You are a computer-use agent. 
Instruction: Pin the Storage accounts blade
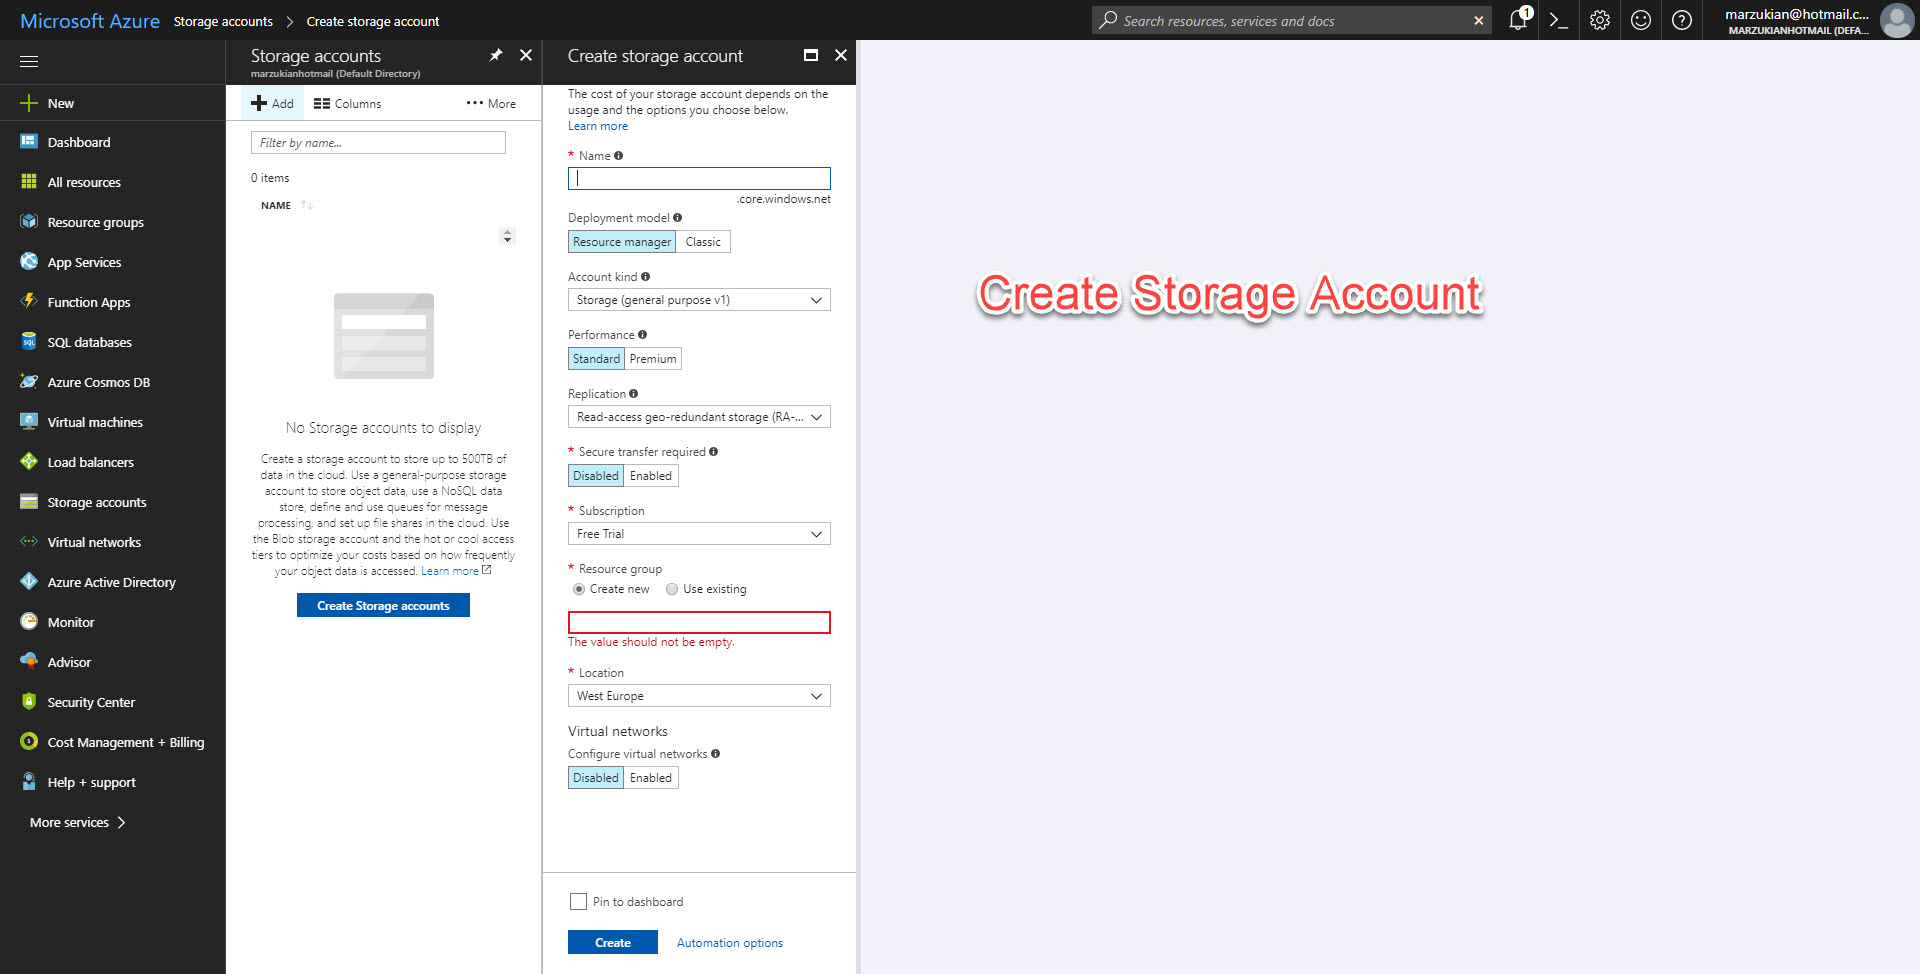click(496, 55)
